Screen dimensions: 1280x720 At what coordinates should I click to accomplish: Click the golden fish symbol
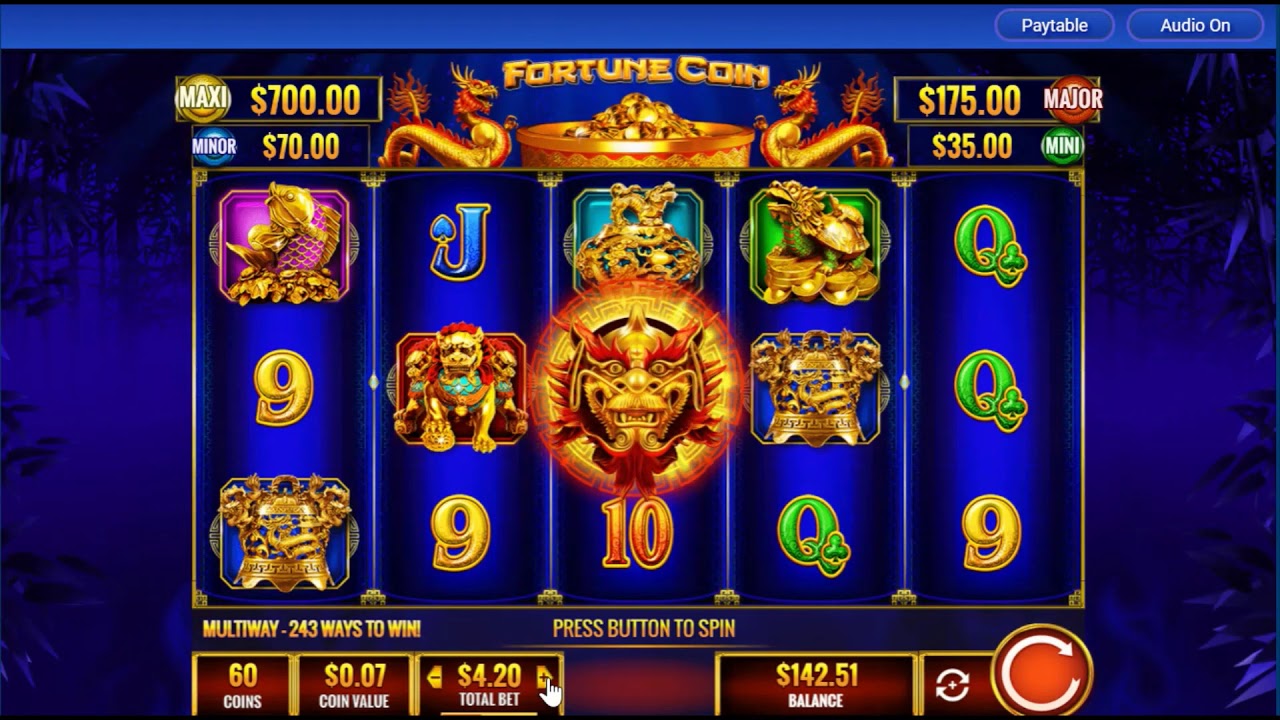pyautogui.click(x=284, y=243)
